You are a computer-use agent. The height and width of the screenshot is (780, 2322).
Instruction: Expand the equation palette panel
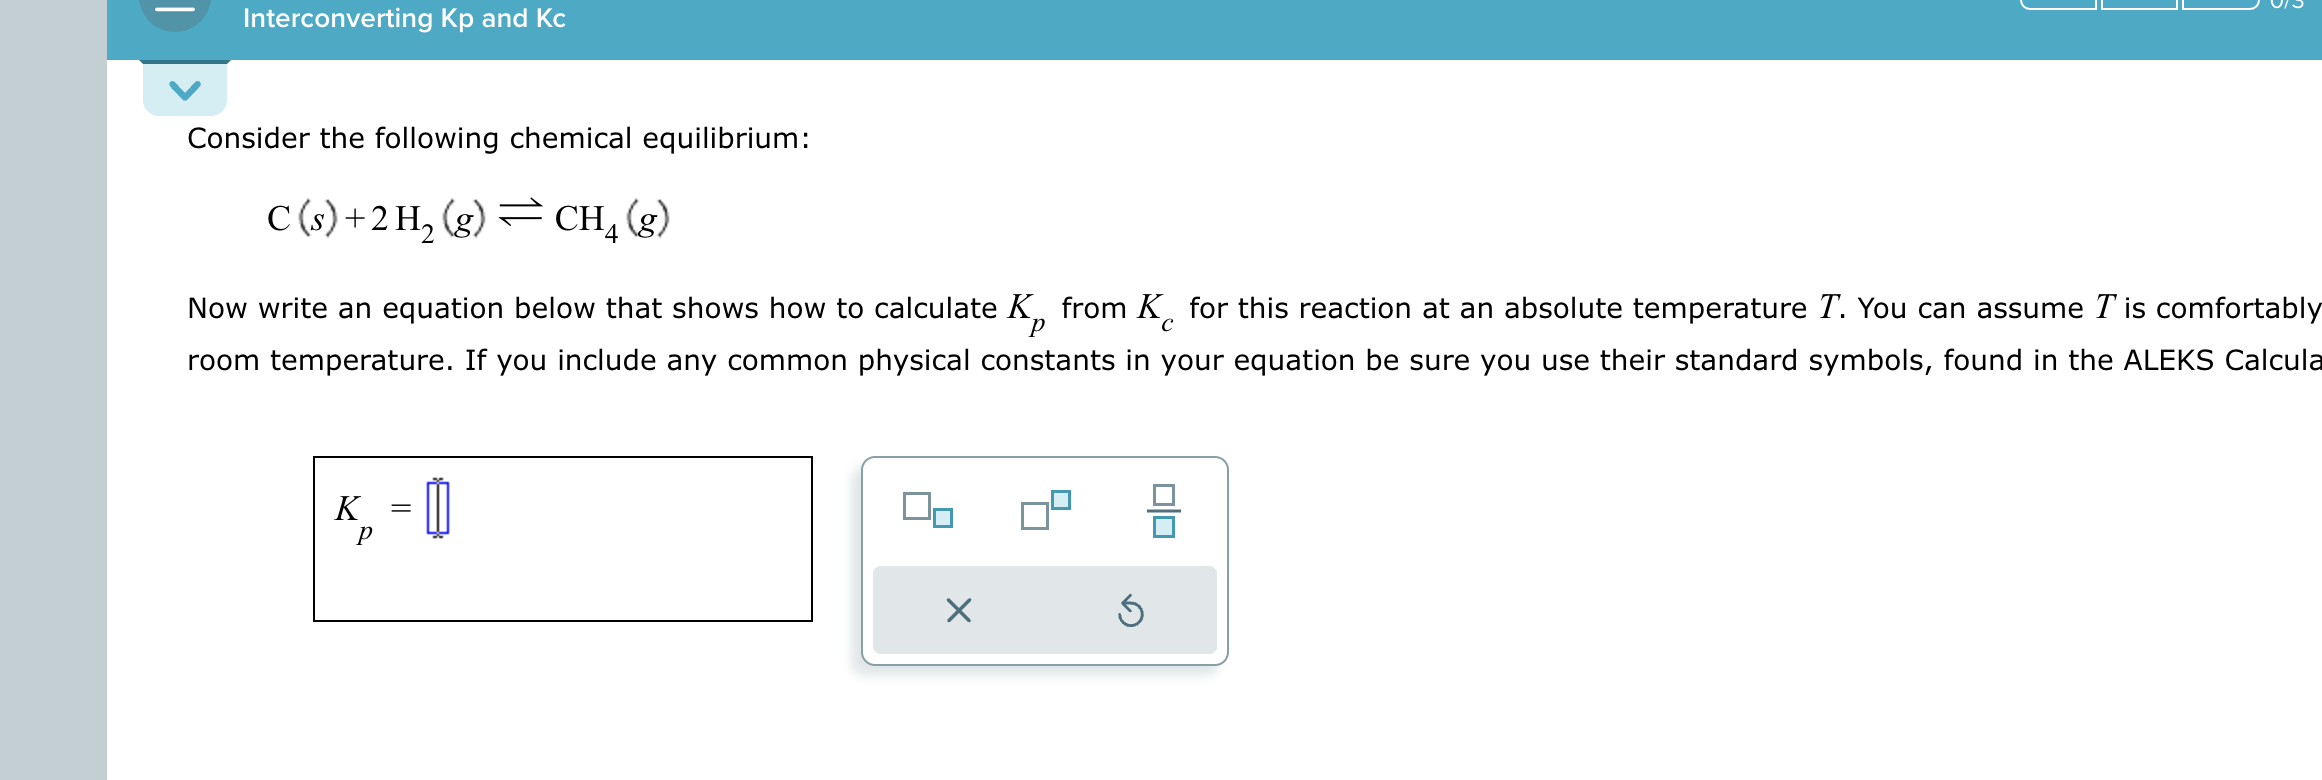pyautogui.click(x=1045, y=560)
